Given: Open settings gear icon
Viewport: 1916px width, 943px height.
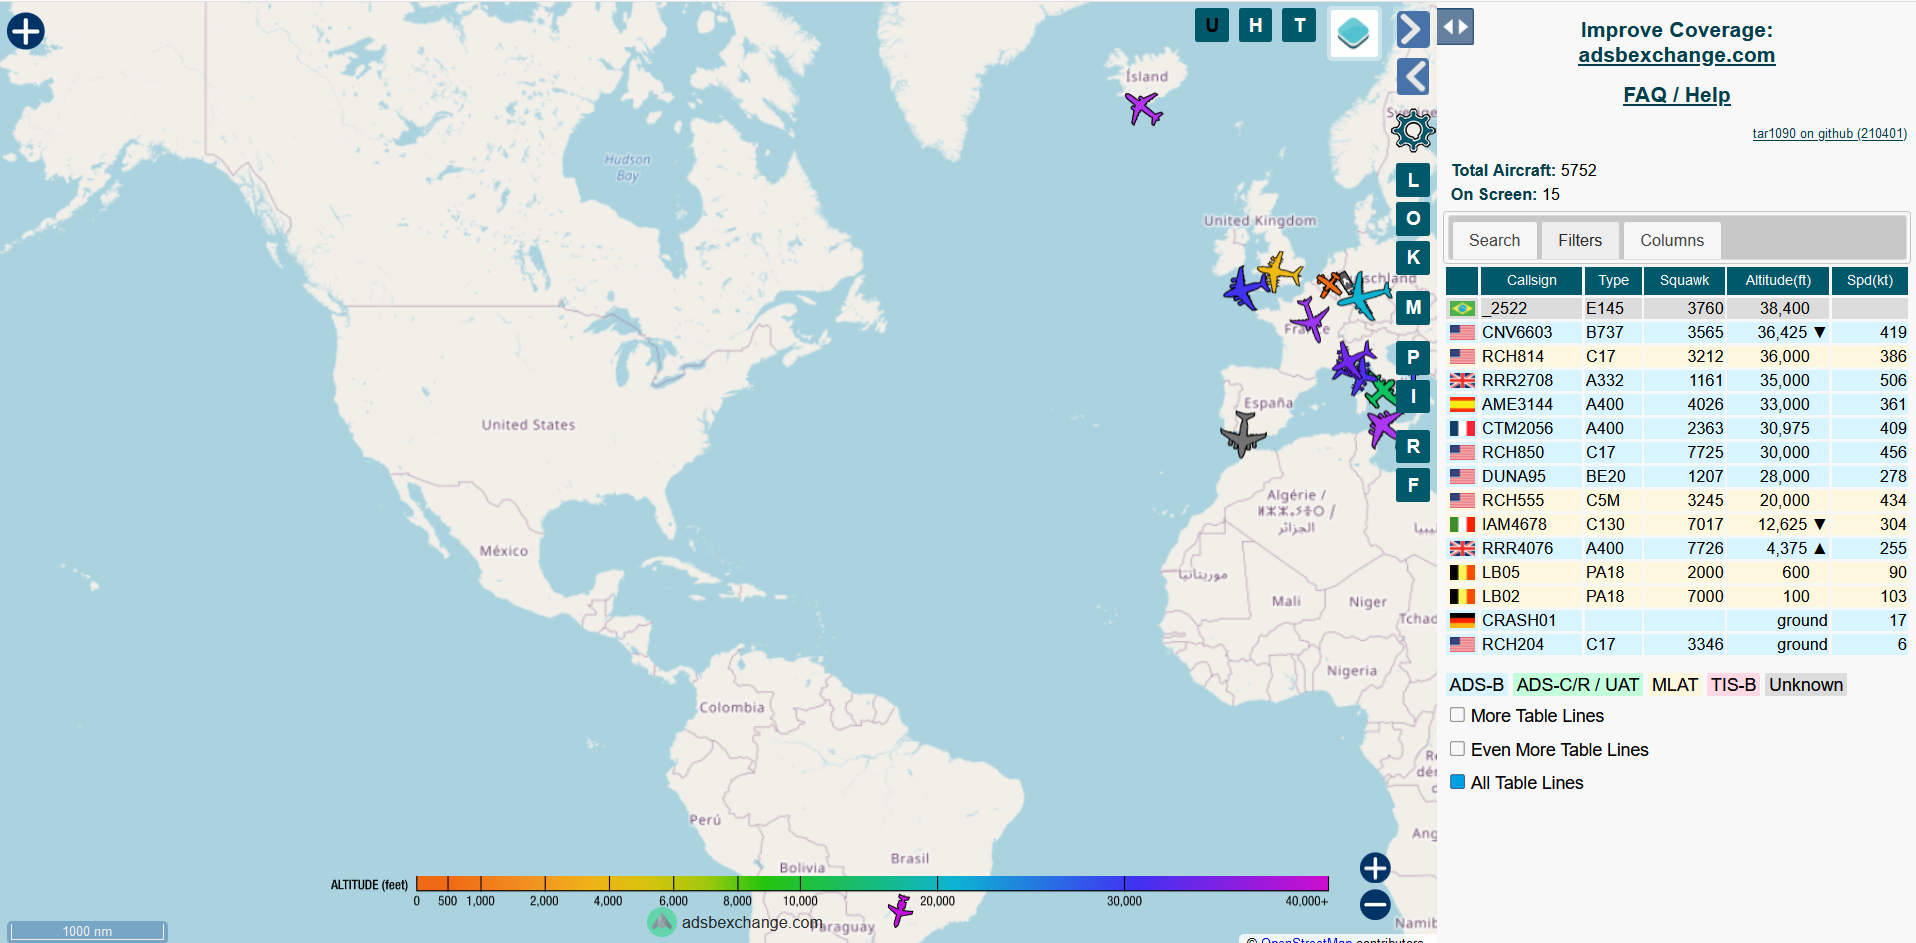Looking at the screenshot, I should tap(1413, 129).
